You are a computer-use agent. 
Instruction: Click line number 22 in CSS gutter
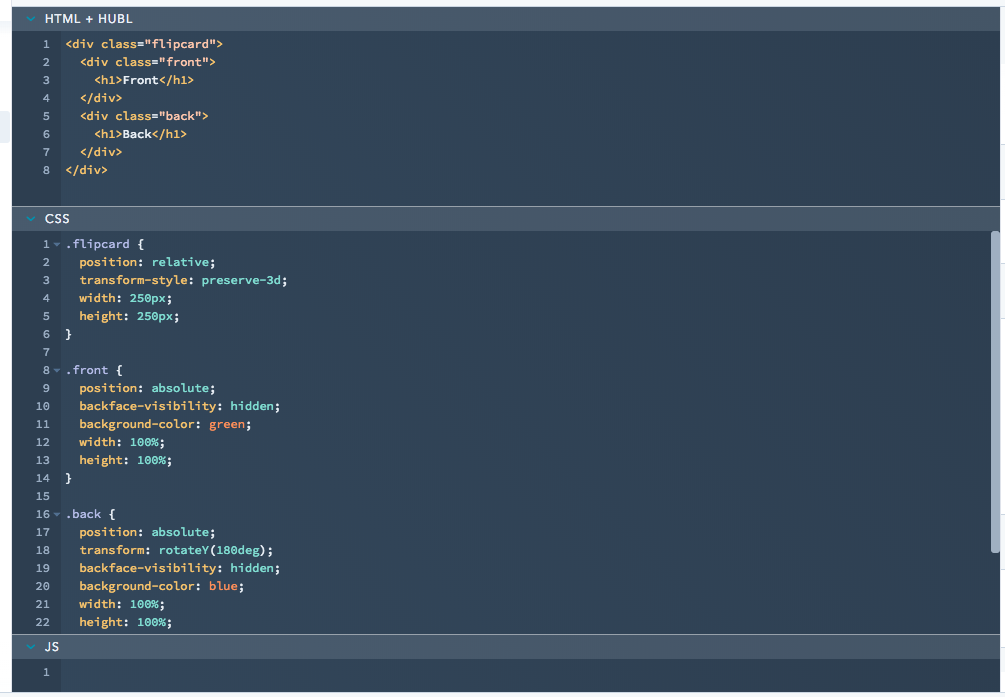(x=43, y=622)
